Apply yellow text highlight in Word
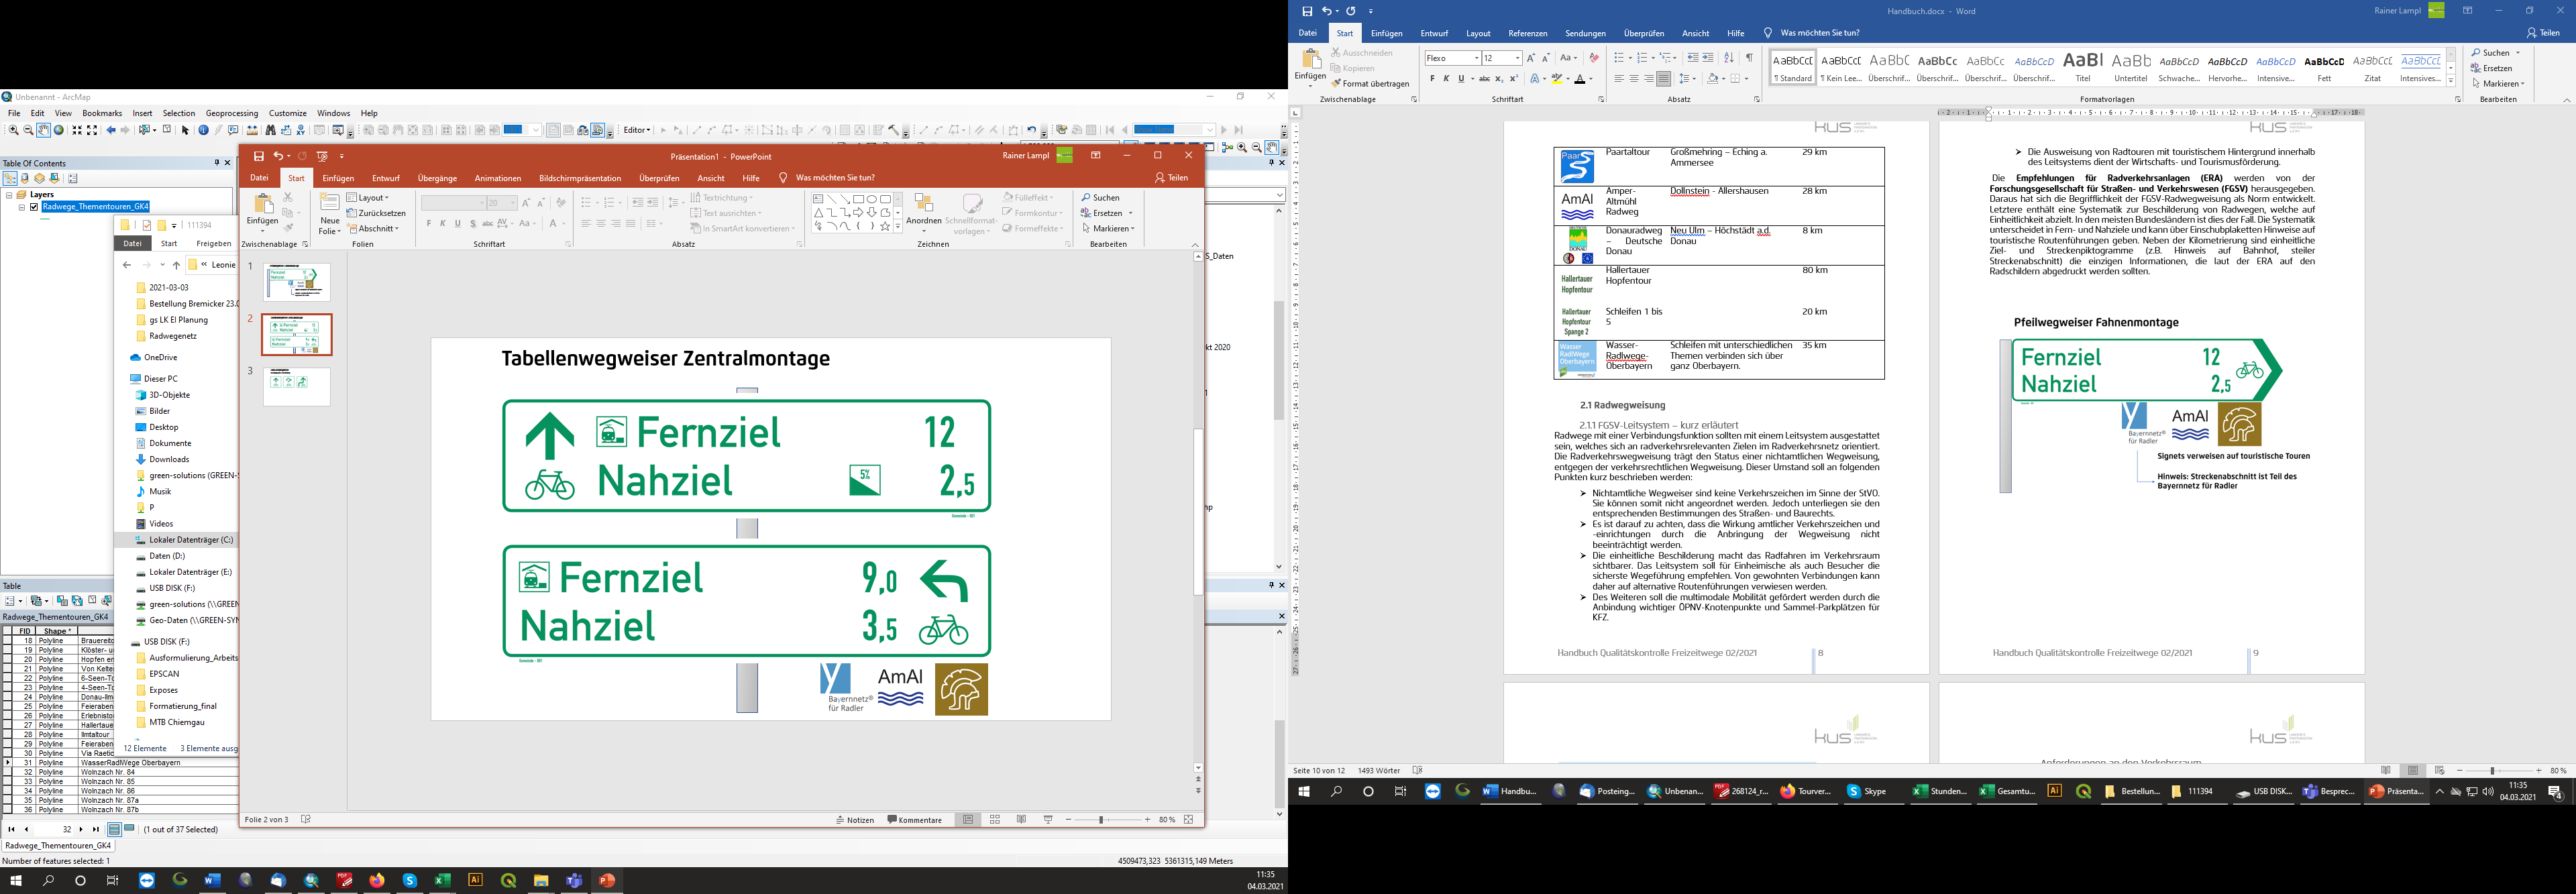This screenshot has height=894, width=2576. (x=1557, y=79)
